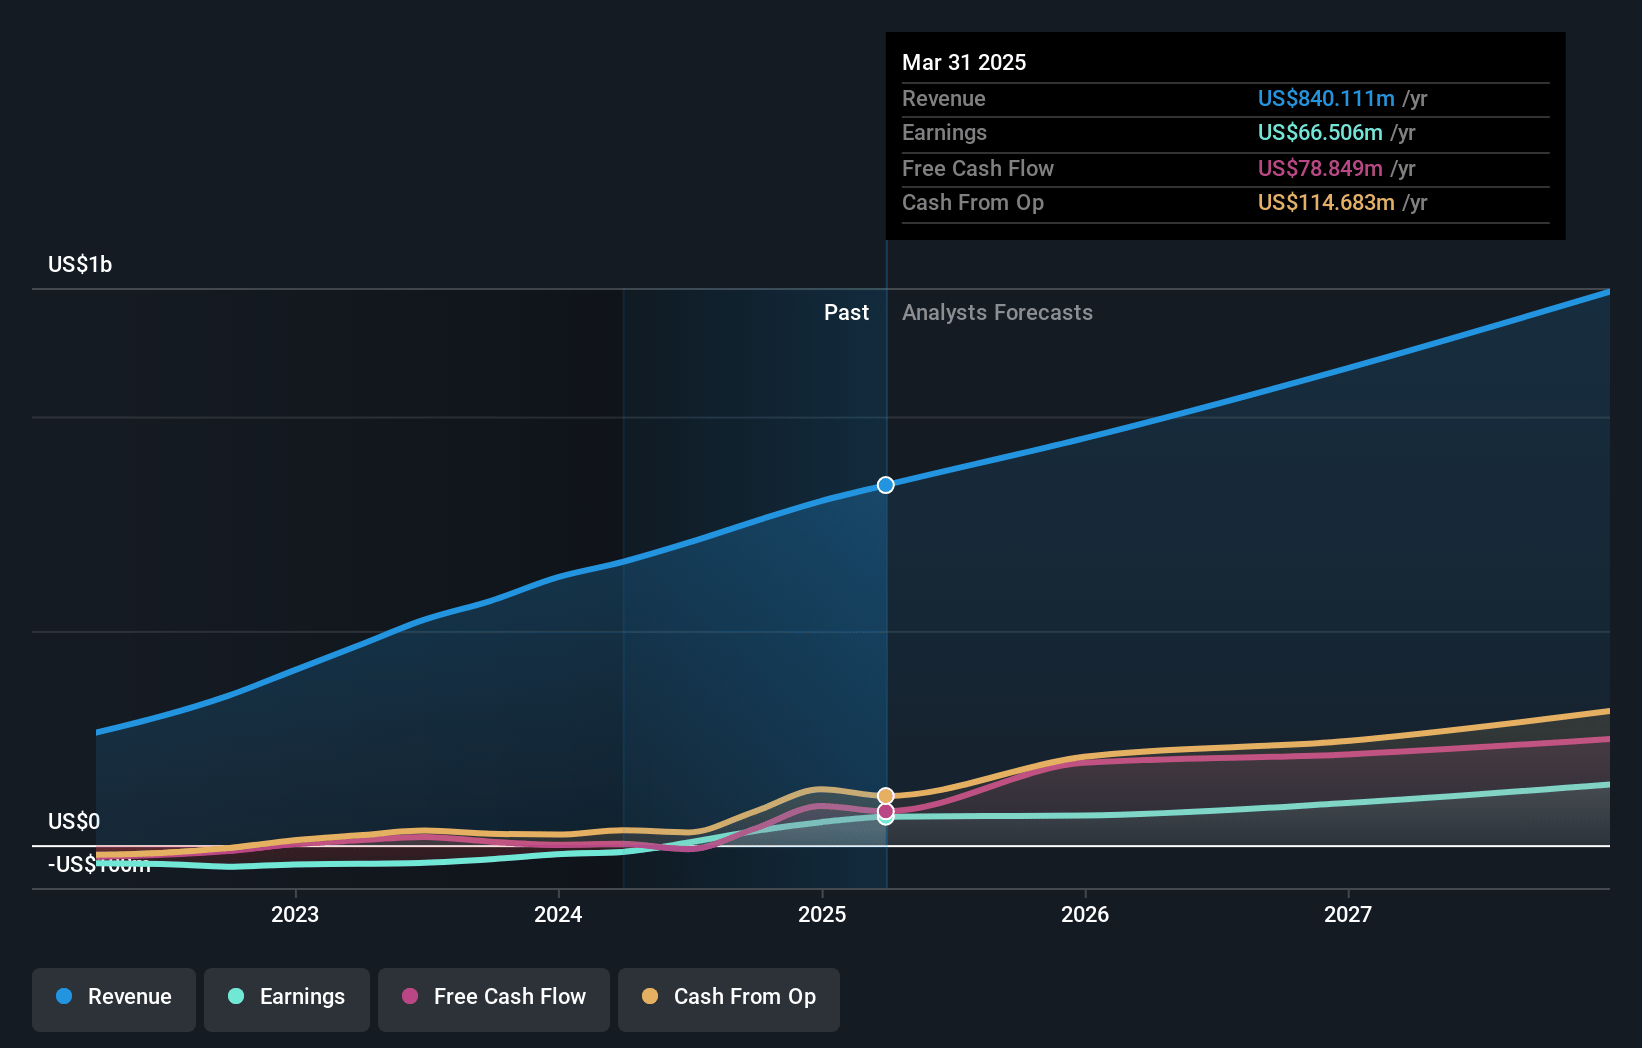1642x1048 pixels.
Task: Toggle the Free Cash Flow legend button
Action: coord(494,999)
